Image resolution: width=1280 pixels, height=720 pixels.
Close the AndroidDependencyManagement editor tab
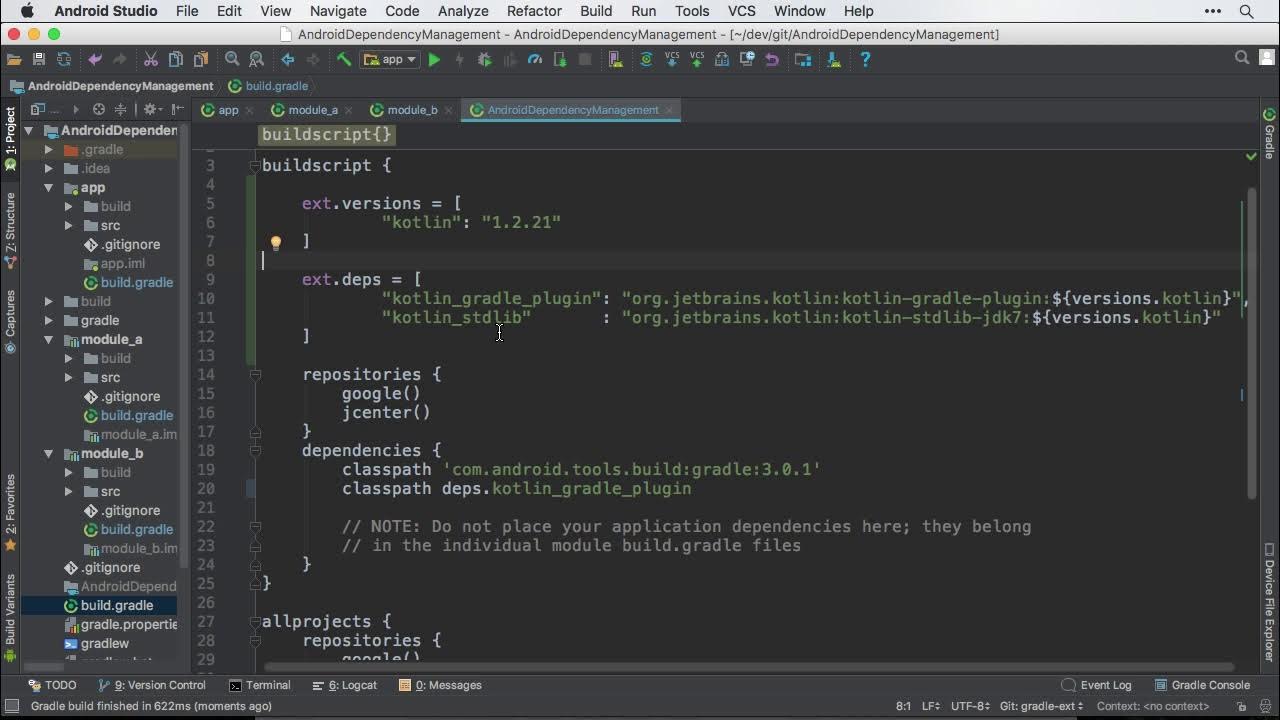669,110
